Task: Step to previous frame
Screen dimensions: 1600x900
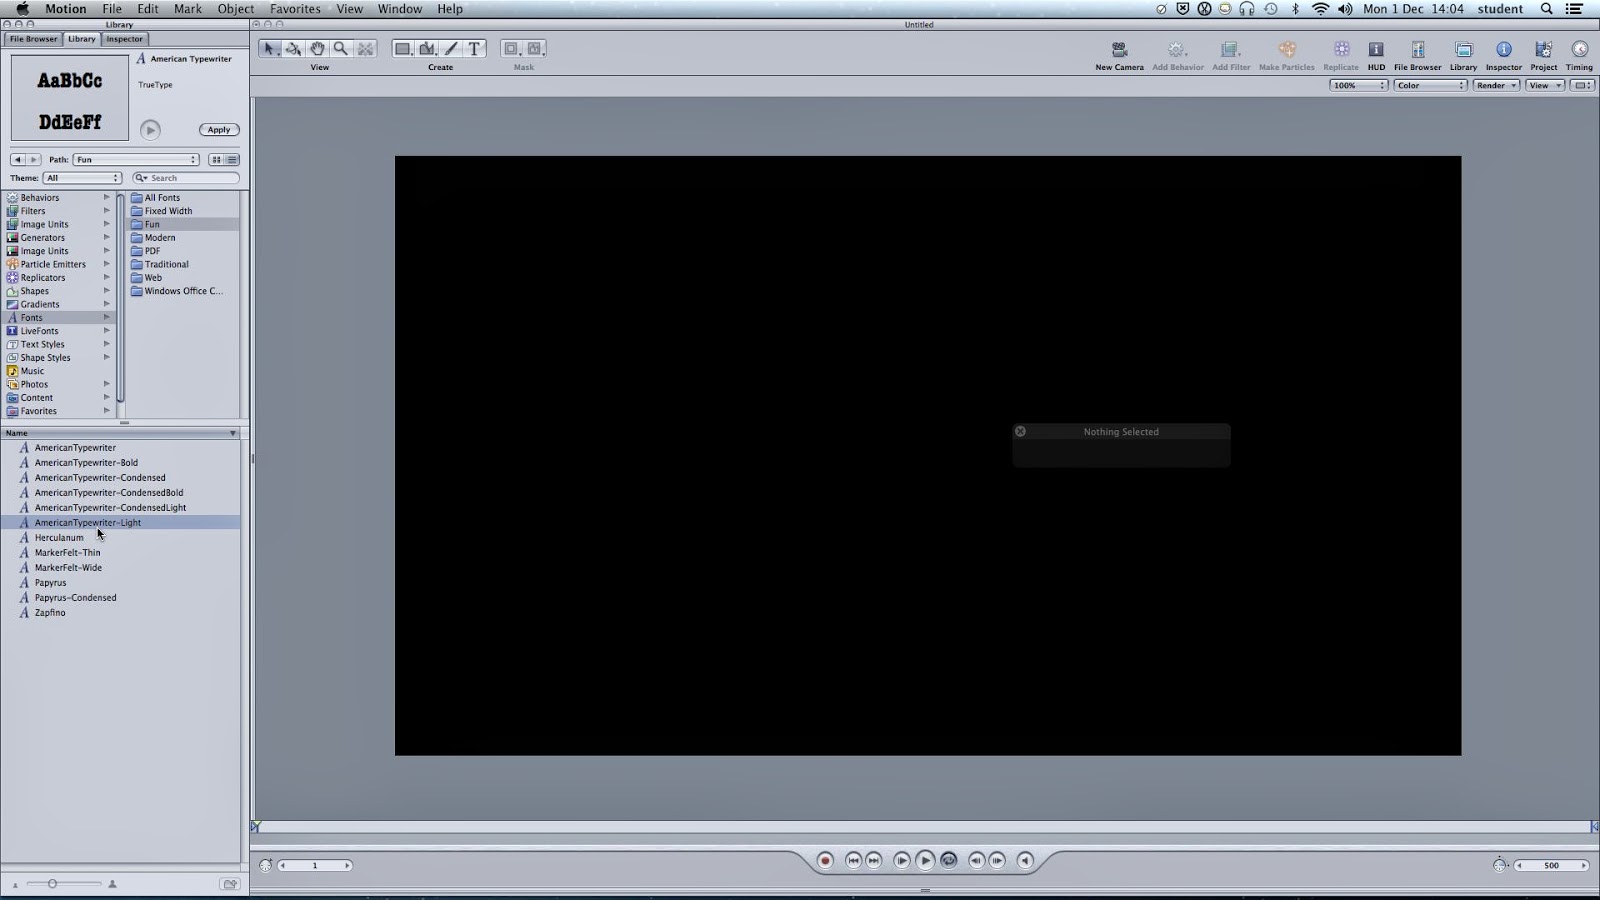Action: [x=976, y=860]
